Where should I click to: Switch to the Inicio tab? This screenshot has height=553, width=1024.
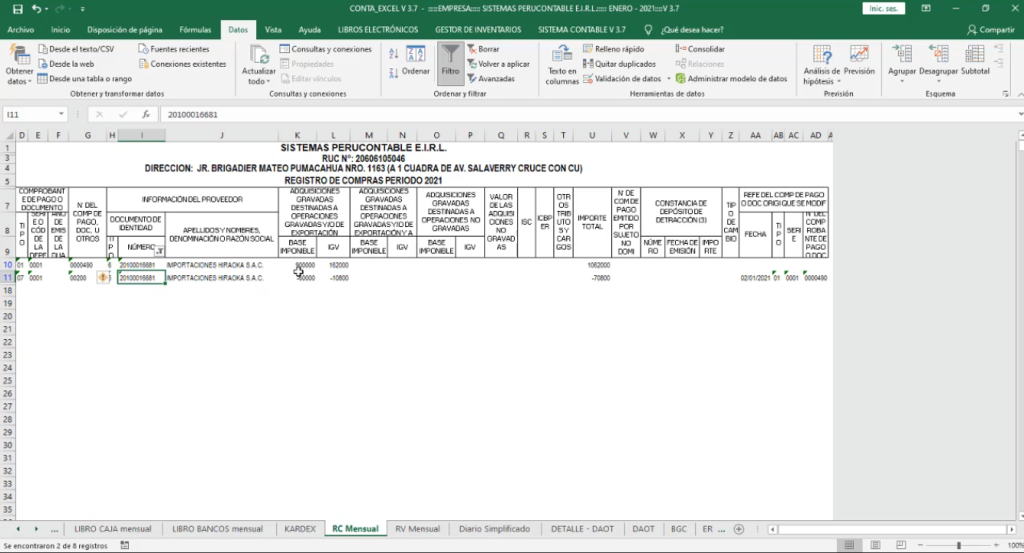(60, 29)
